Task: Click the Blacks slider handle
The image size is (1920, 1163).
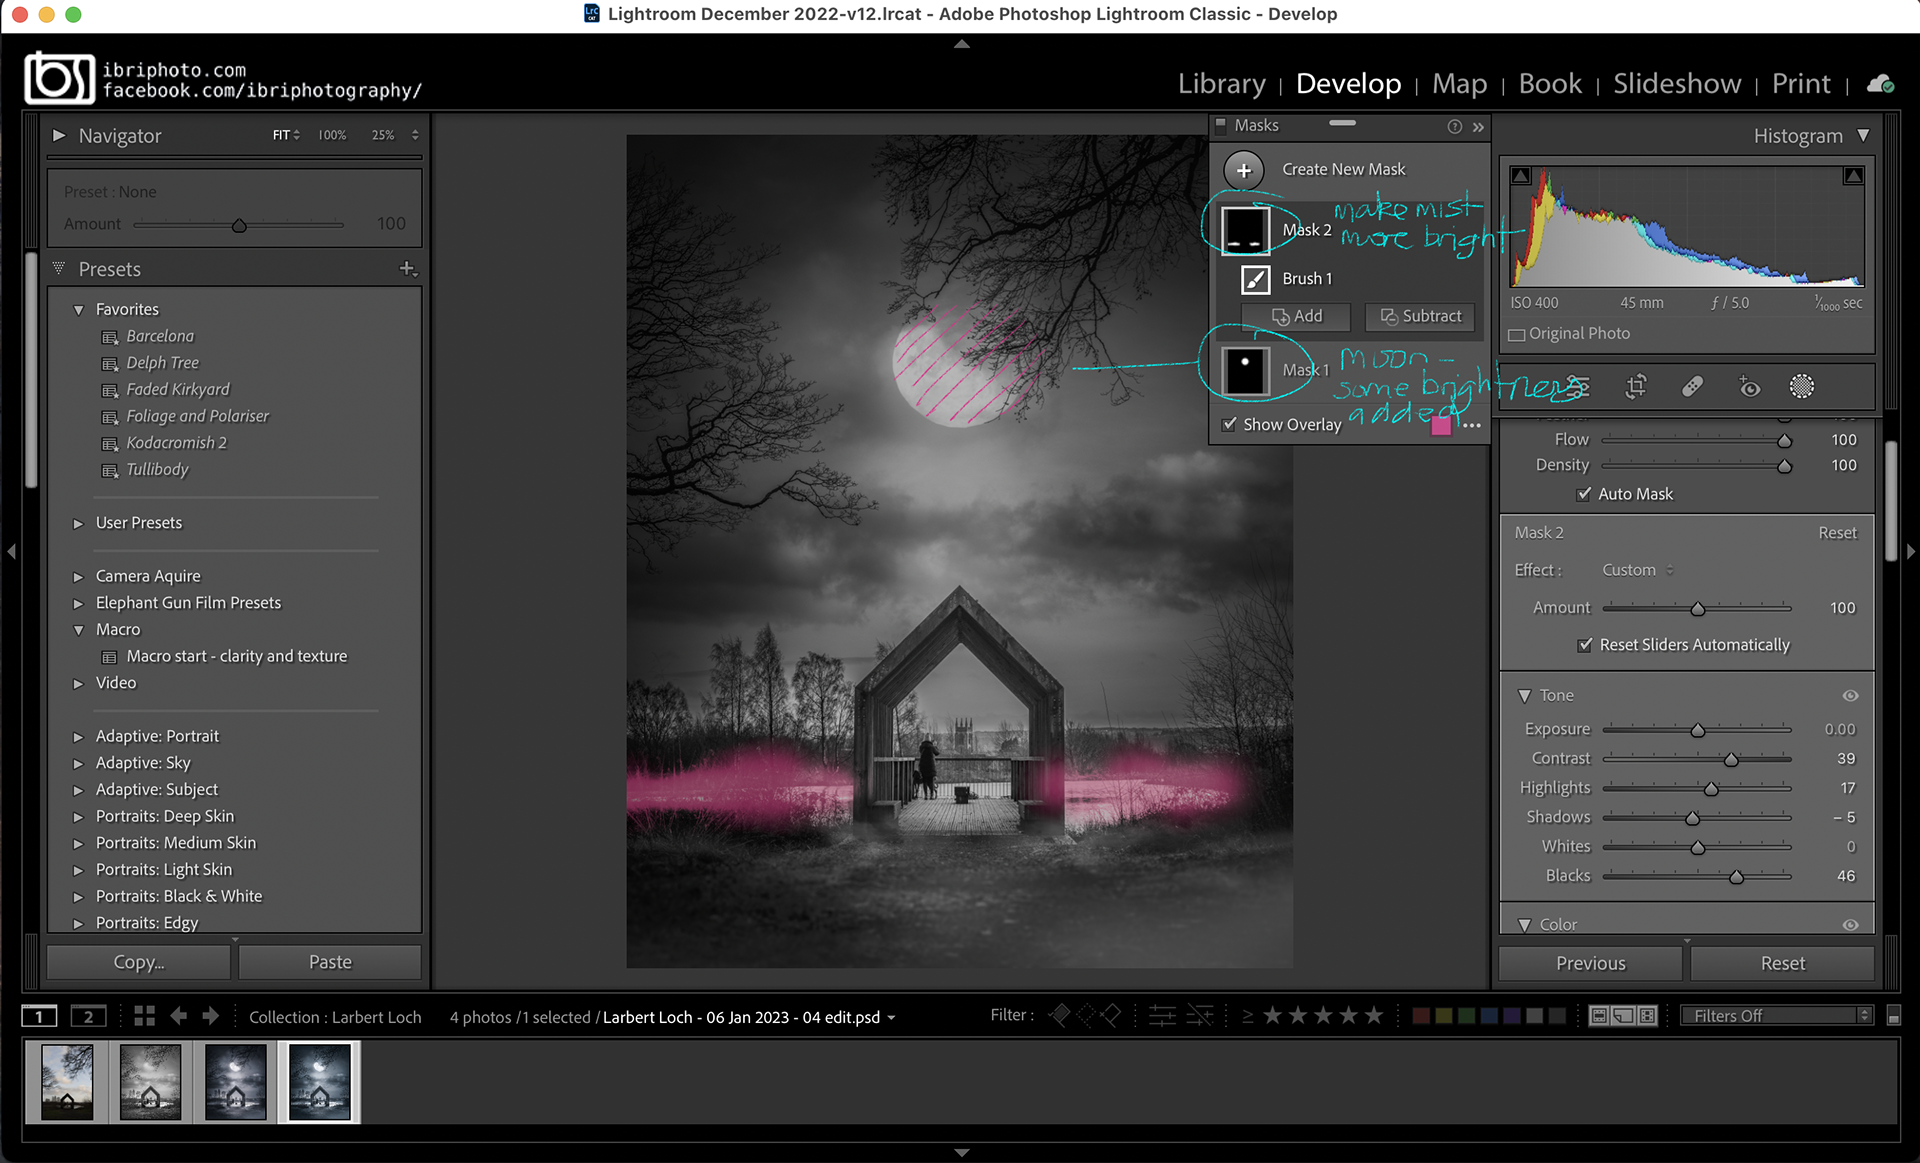Action: [x=1736, y=877]
